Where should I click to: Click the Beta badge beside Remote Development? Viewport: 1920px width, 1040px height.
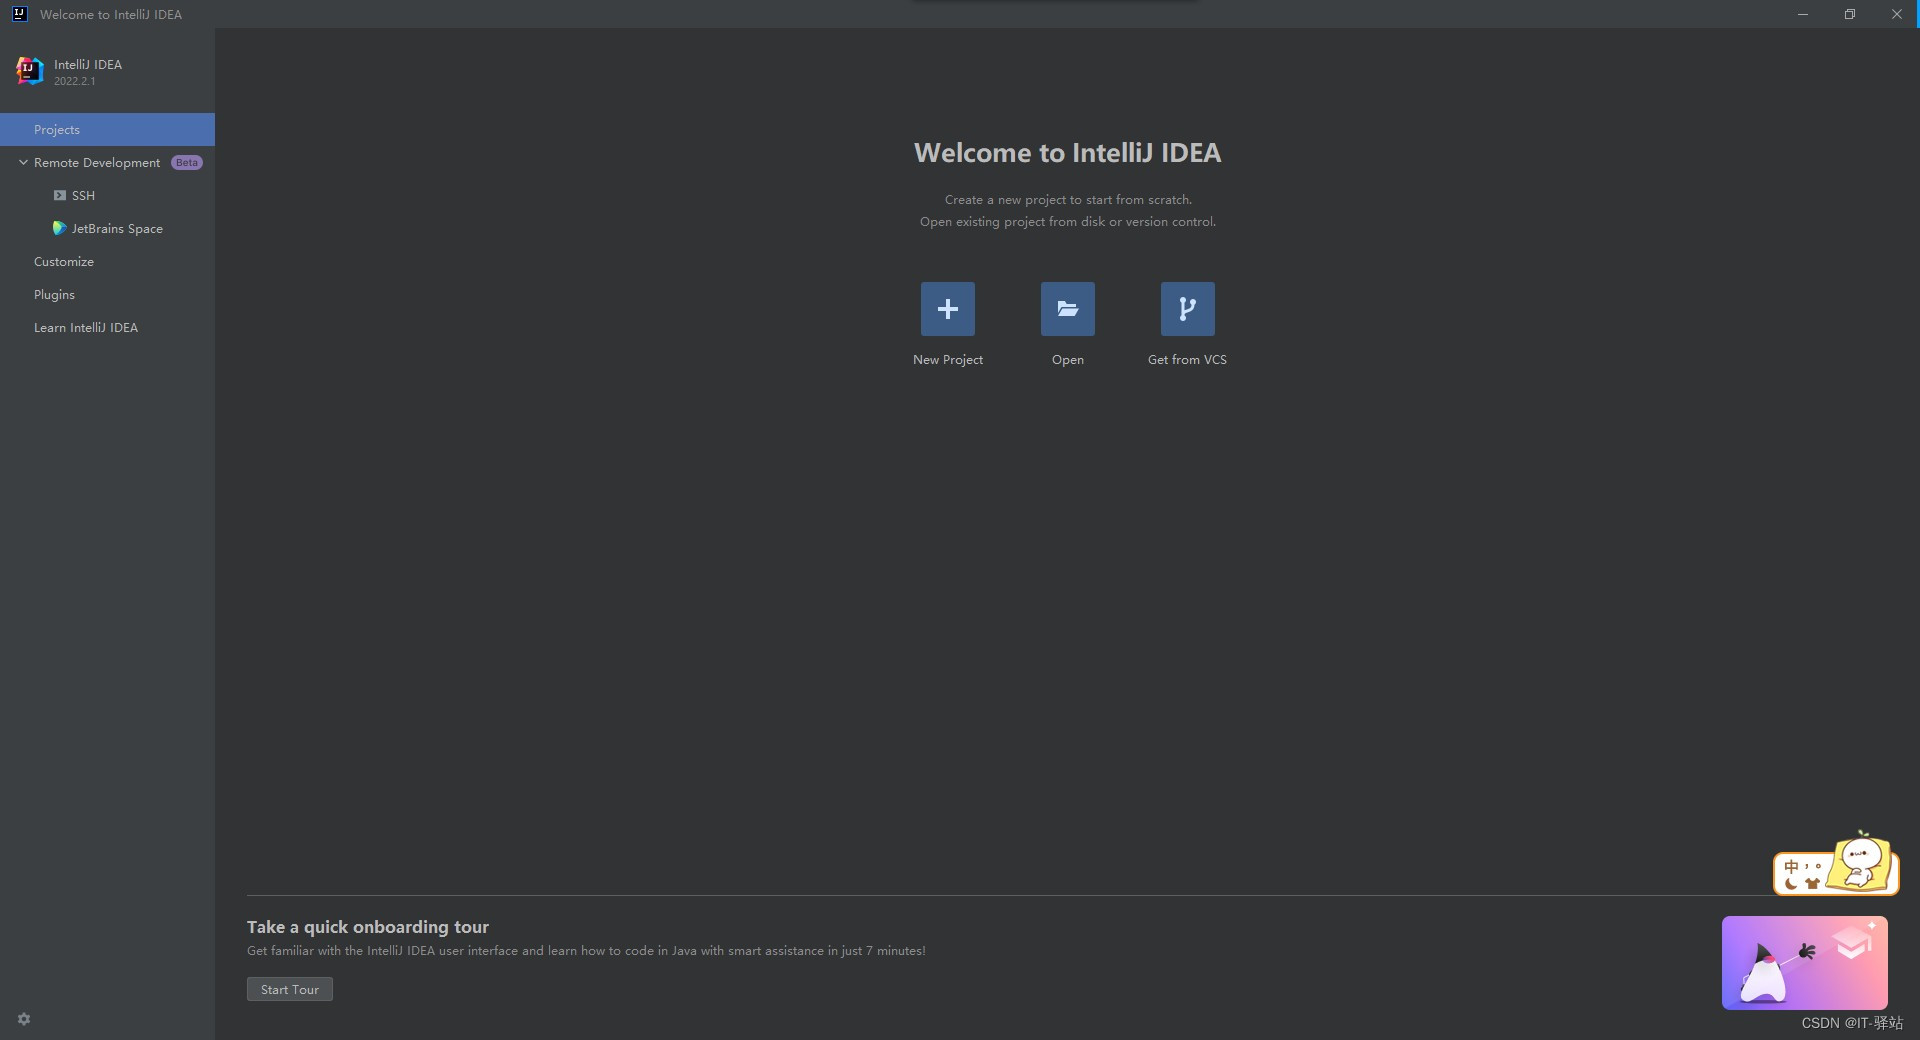point(187,162)
